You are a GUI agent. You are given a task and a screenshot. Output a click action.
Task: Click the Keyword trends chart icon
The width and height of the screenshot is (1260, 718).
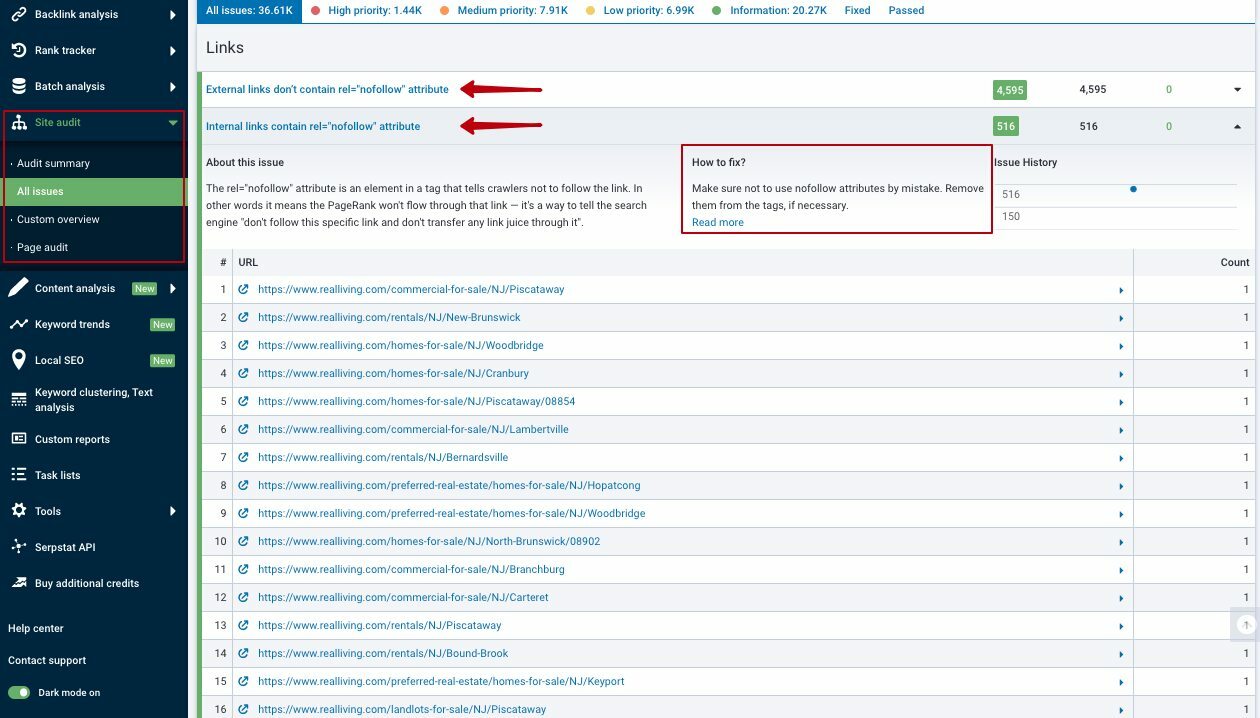[x=18, y=324]
